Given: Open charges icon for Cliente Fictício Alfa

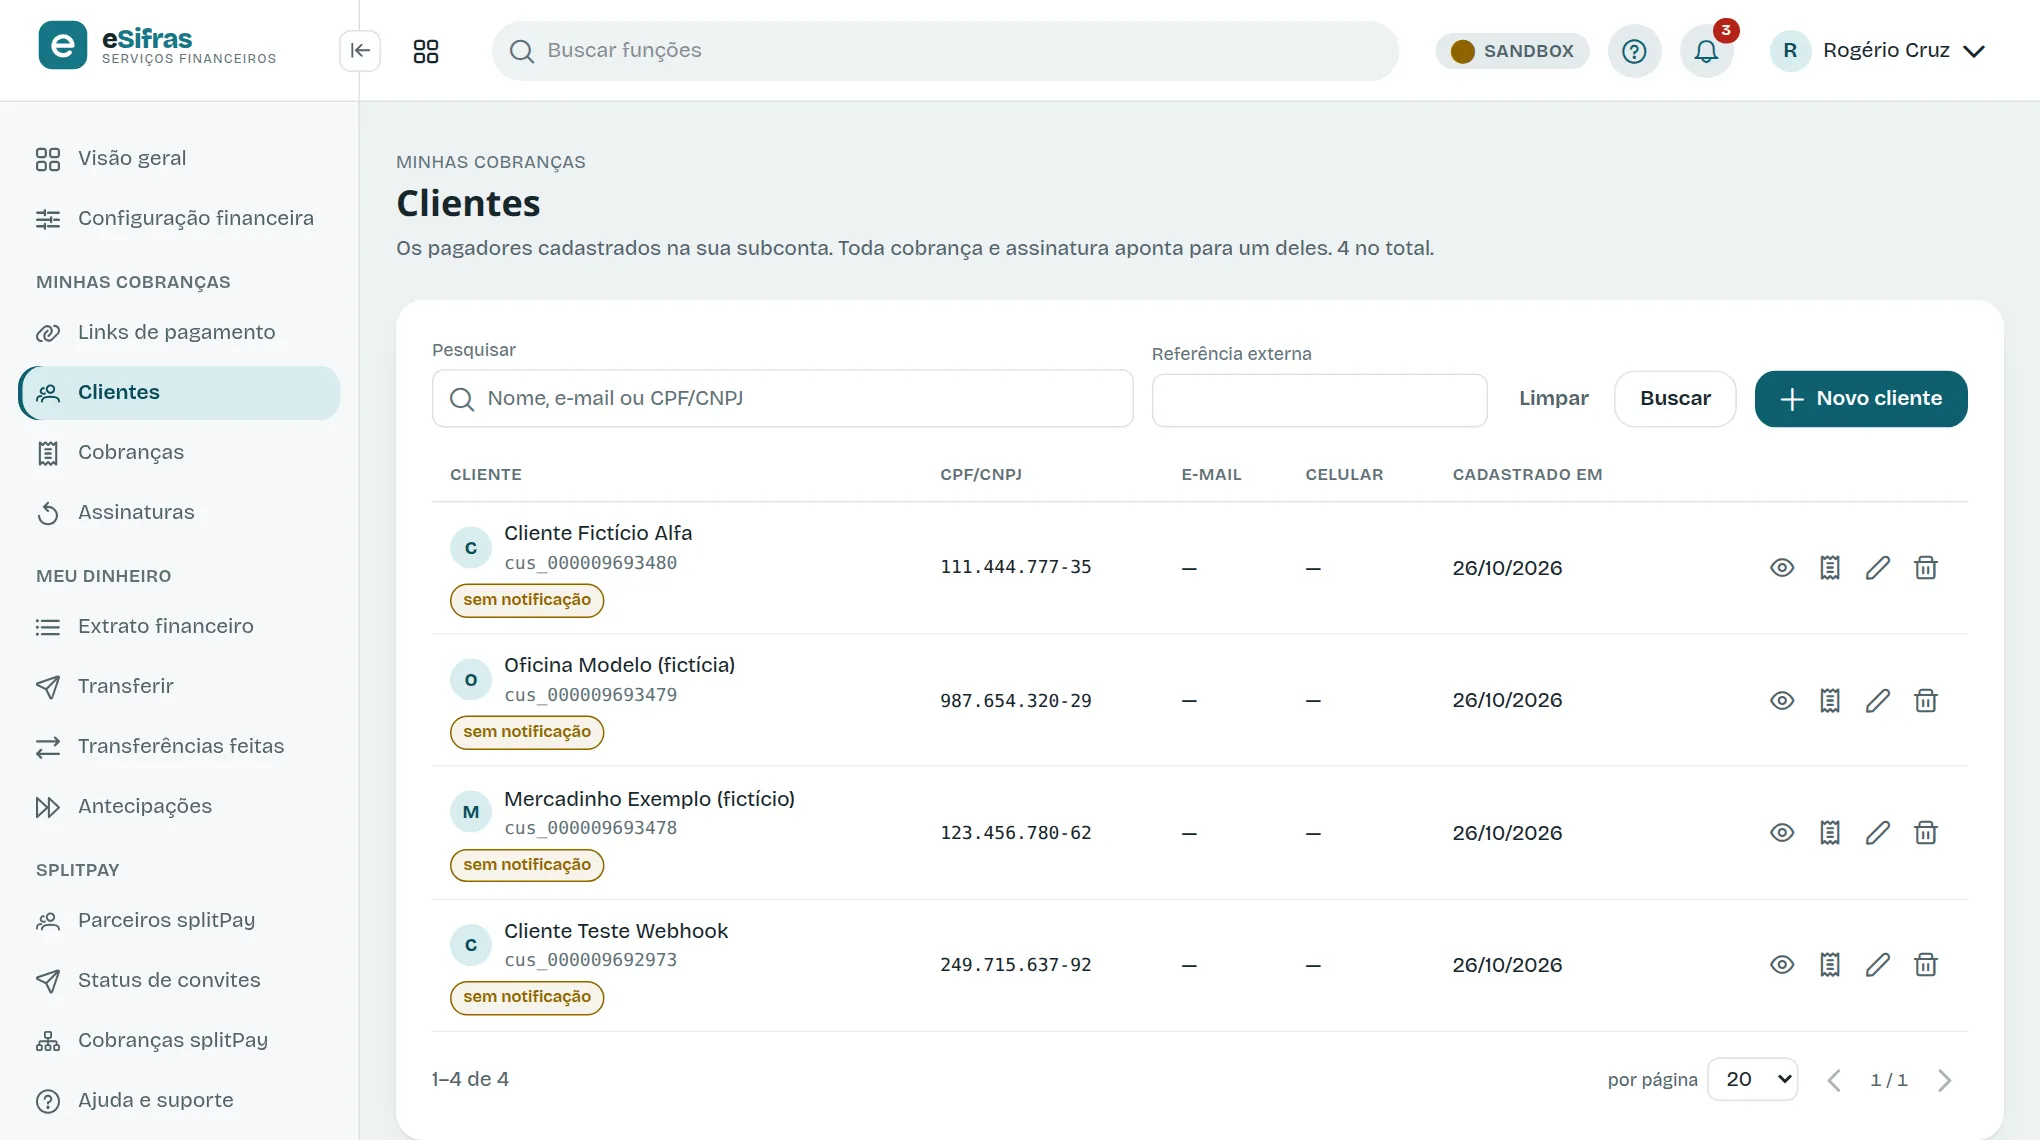Looking at the screenshot, I should (1830, 568).
